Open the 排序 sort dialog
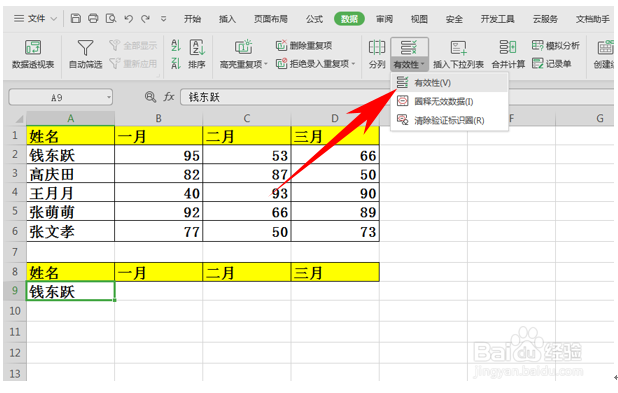 (x=197, y=54)
